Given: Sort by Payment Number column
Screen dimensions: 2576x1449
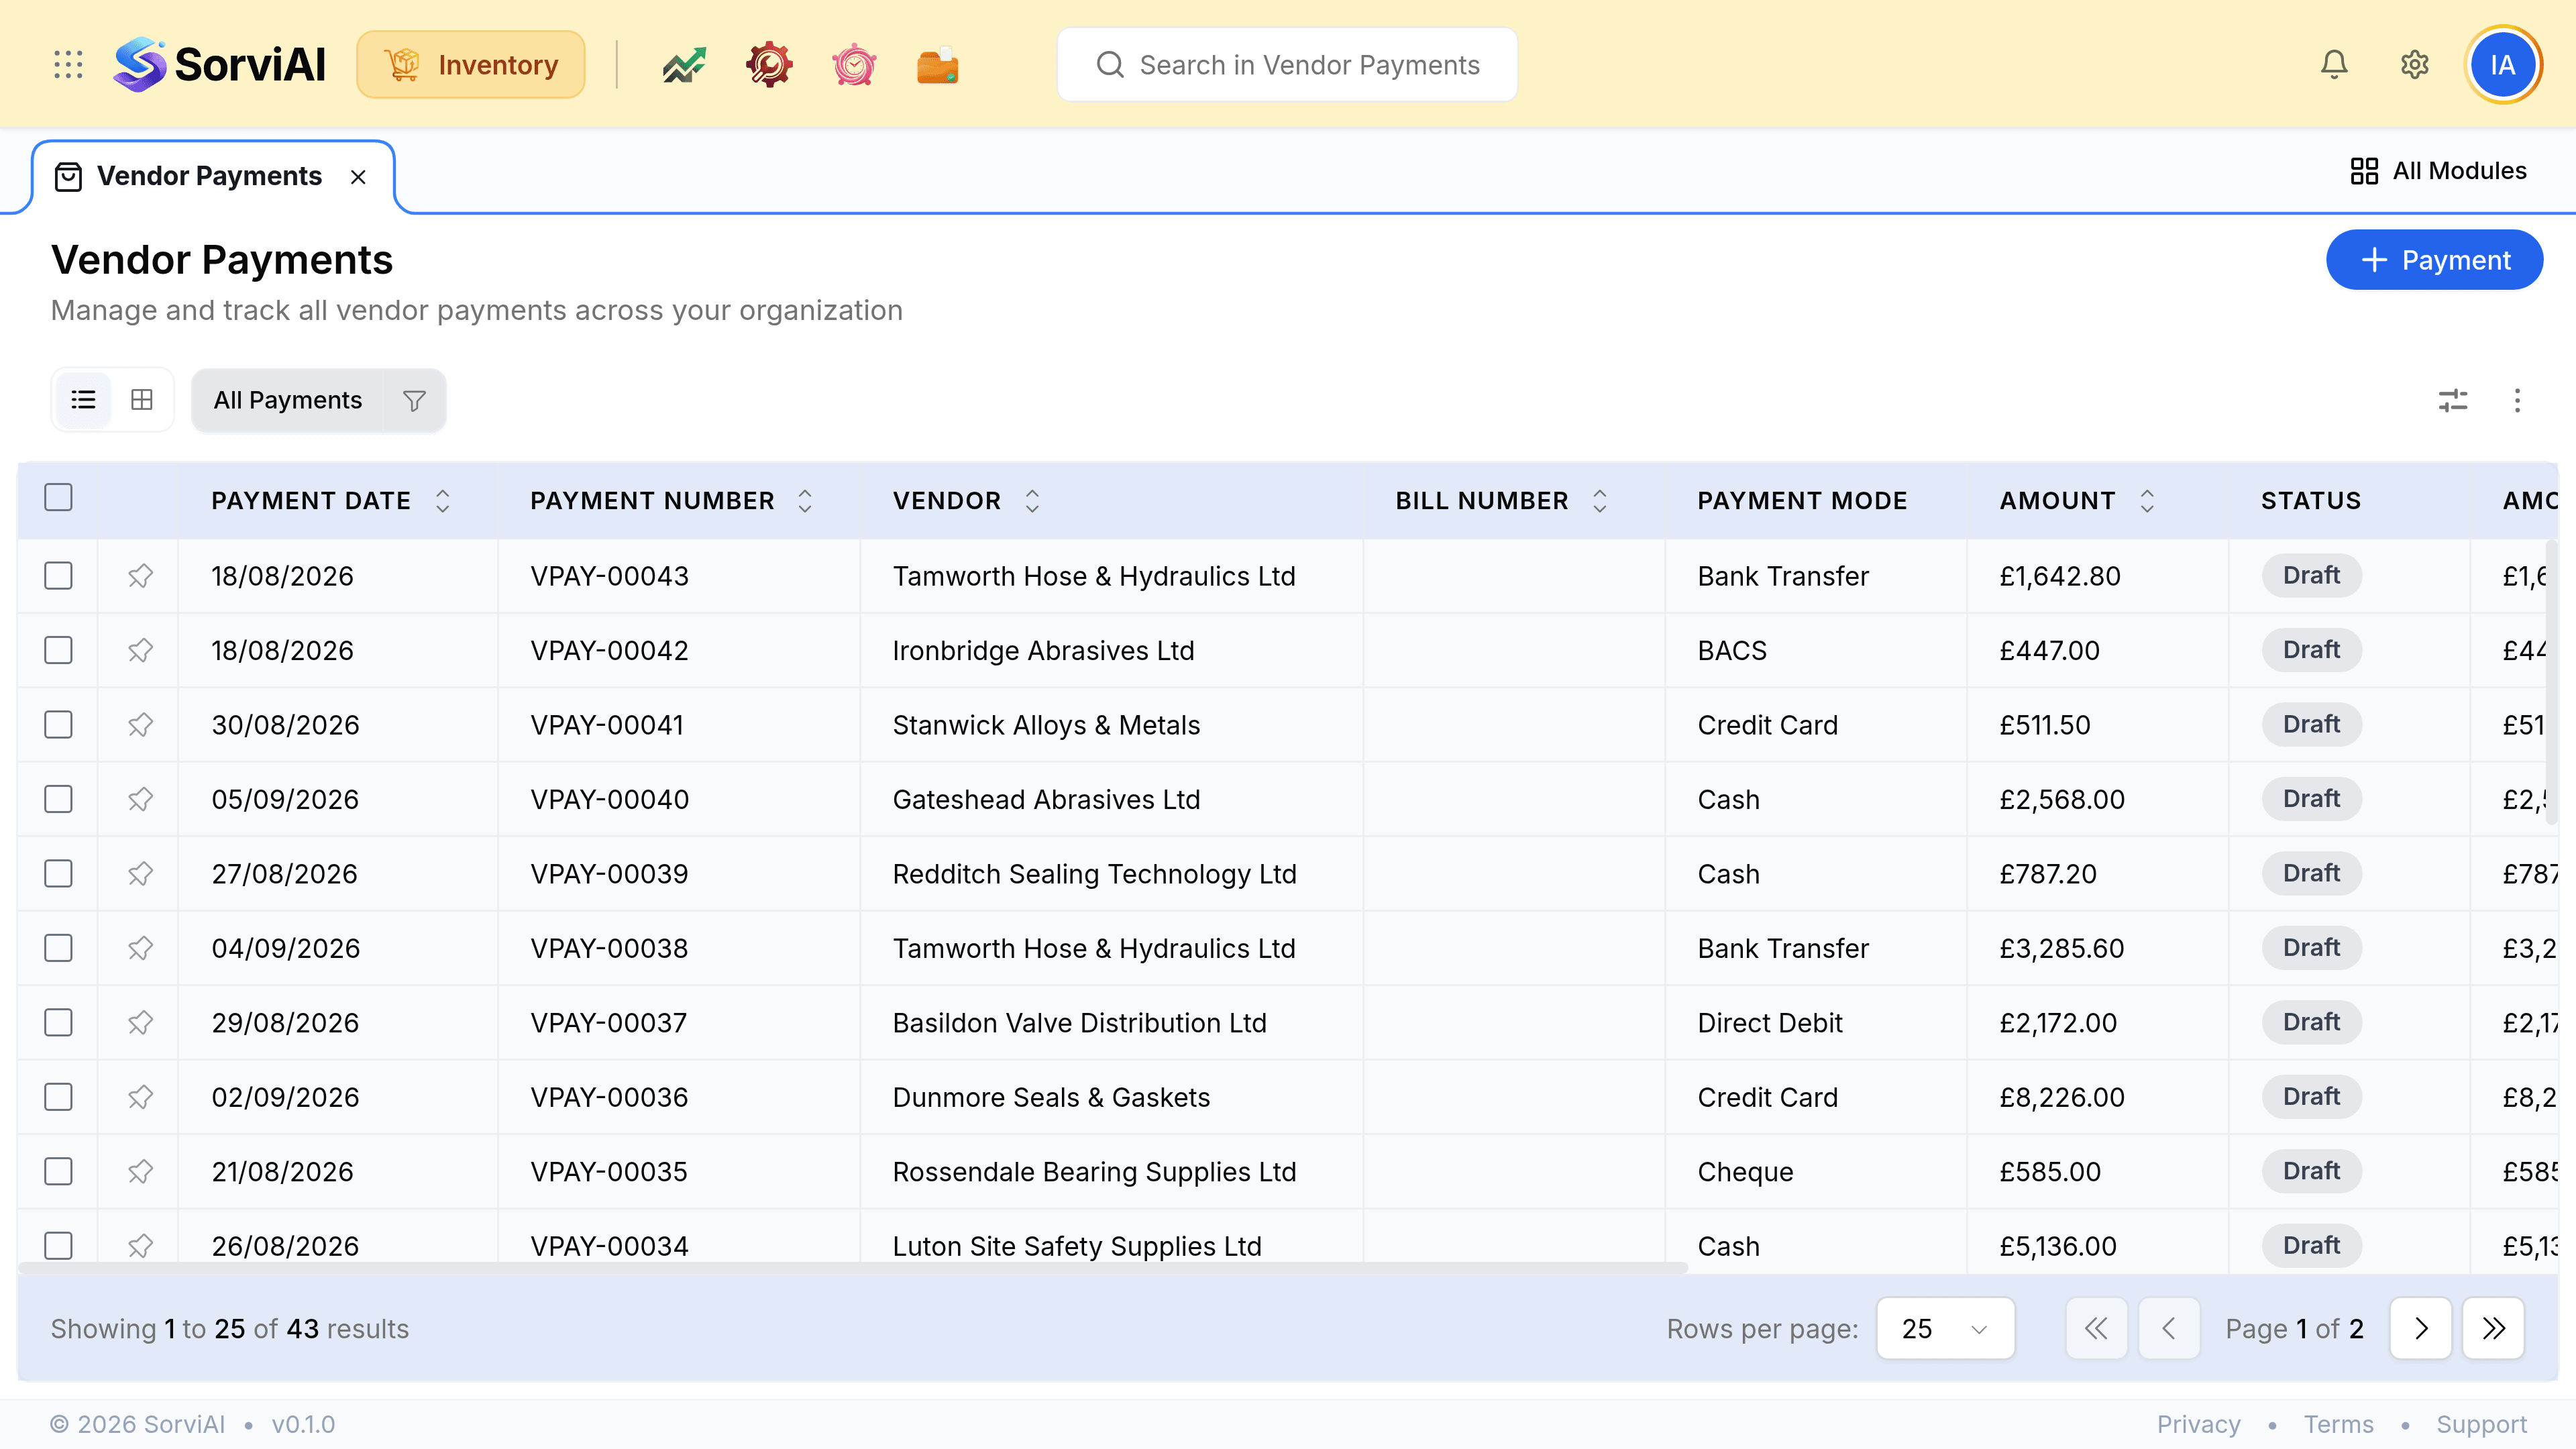Looking at the screenshot, I should click(x=805, y=501).
